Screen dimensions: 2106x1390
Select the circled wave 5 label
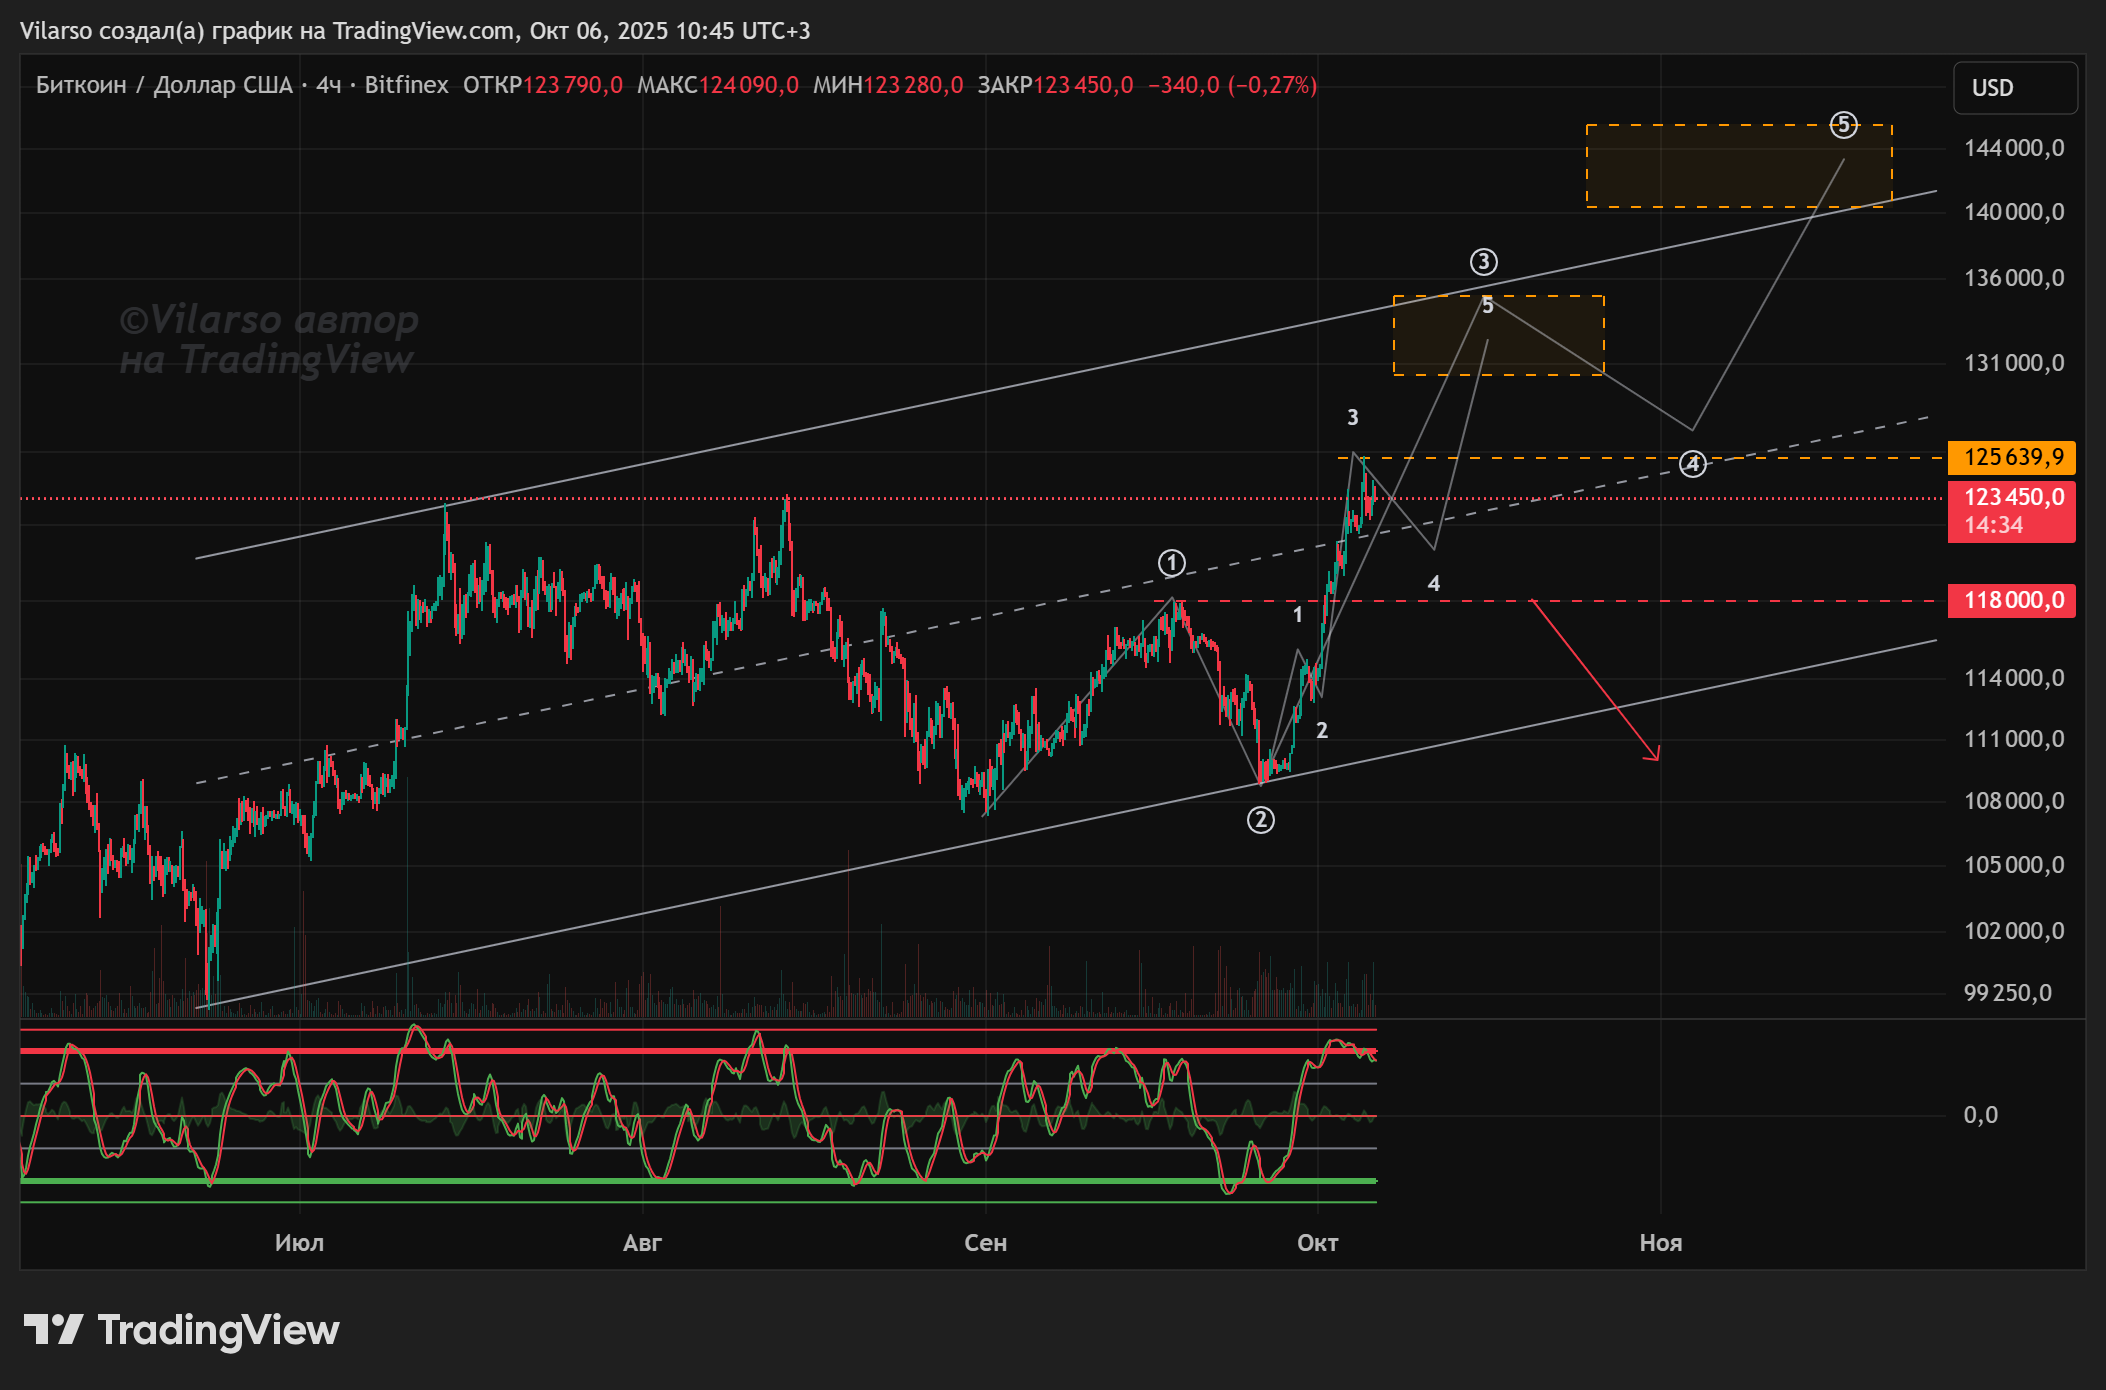click(x=1843, y=125)
